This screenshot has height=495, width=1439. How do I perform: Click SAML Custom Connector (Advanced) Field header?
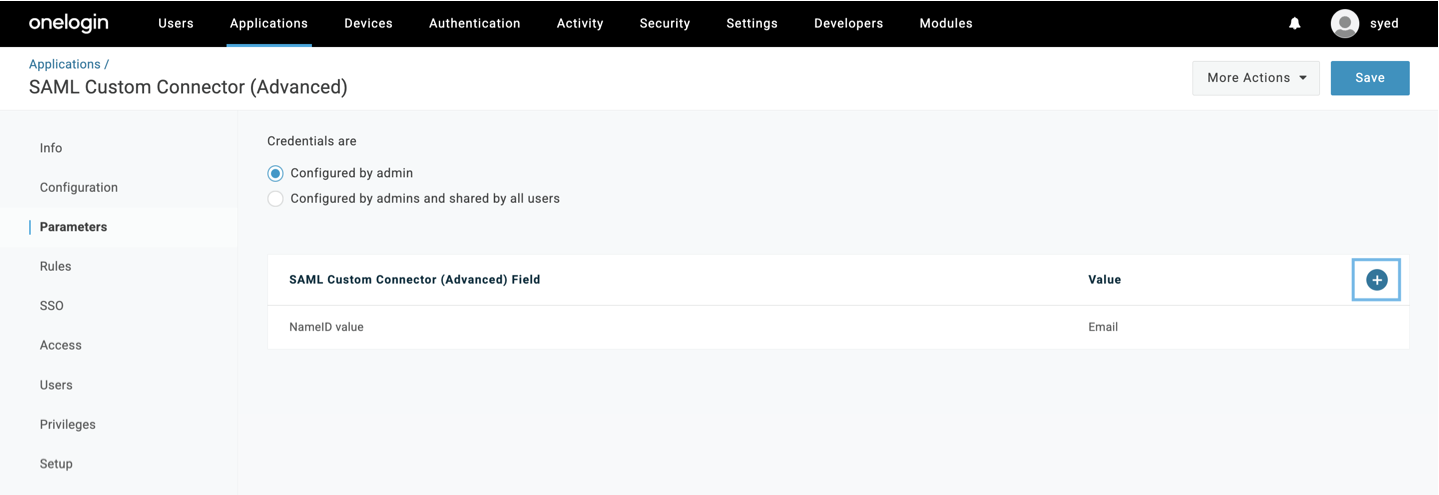(415, 280)
